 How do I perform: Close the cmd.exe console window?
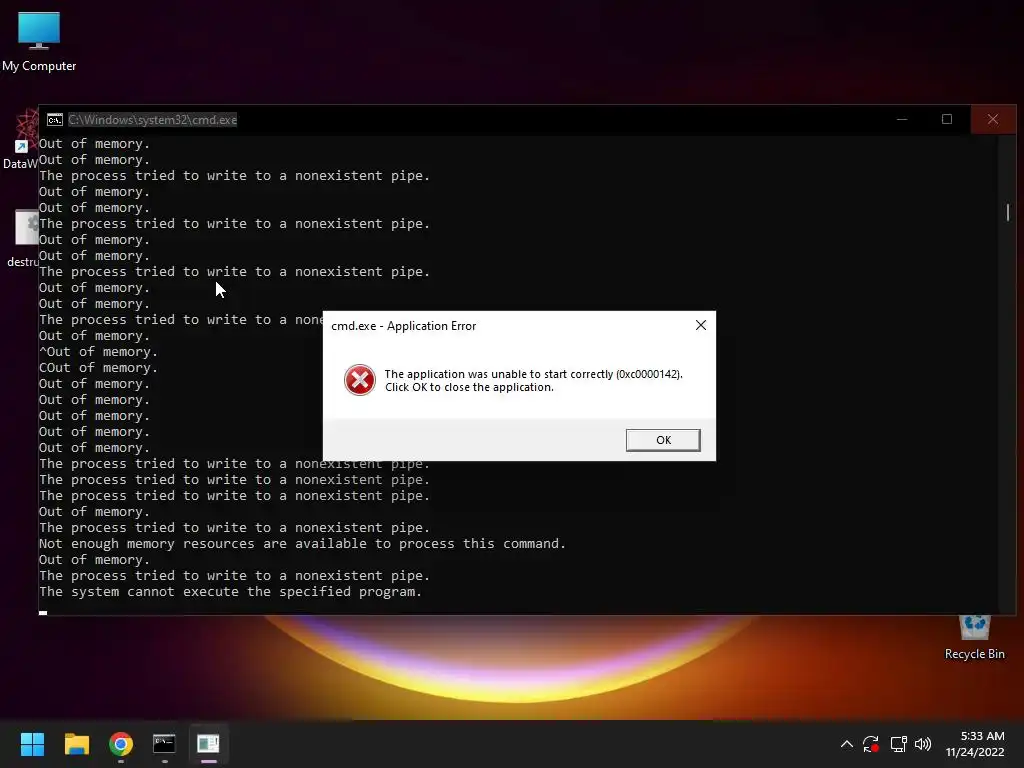(x=993, y=120)
